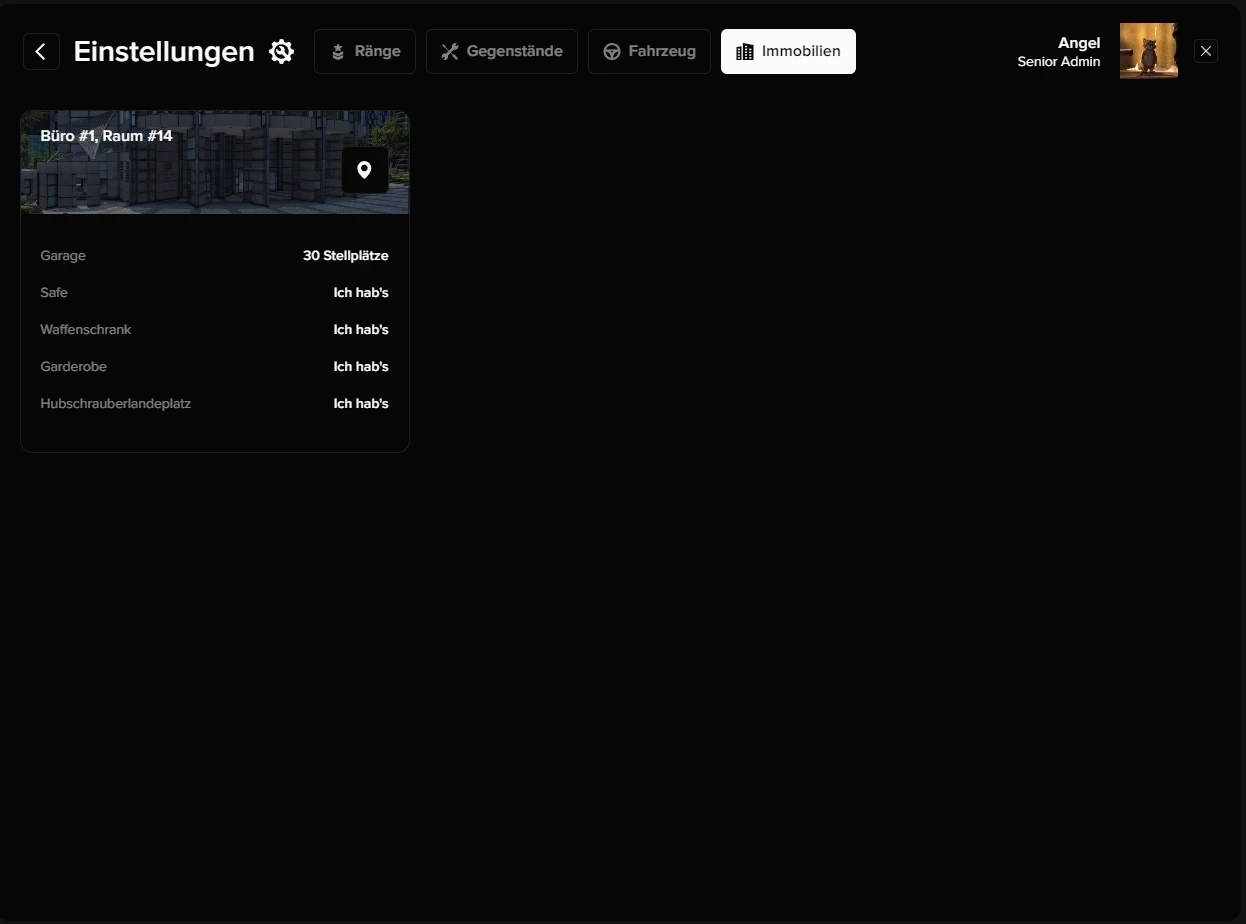This screenshot has height=924, width=1246.
Task: Show Büro #1 location via map pin
Action: tap(364, 170)
